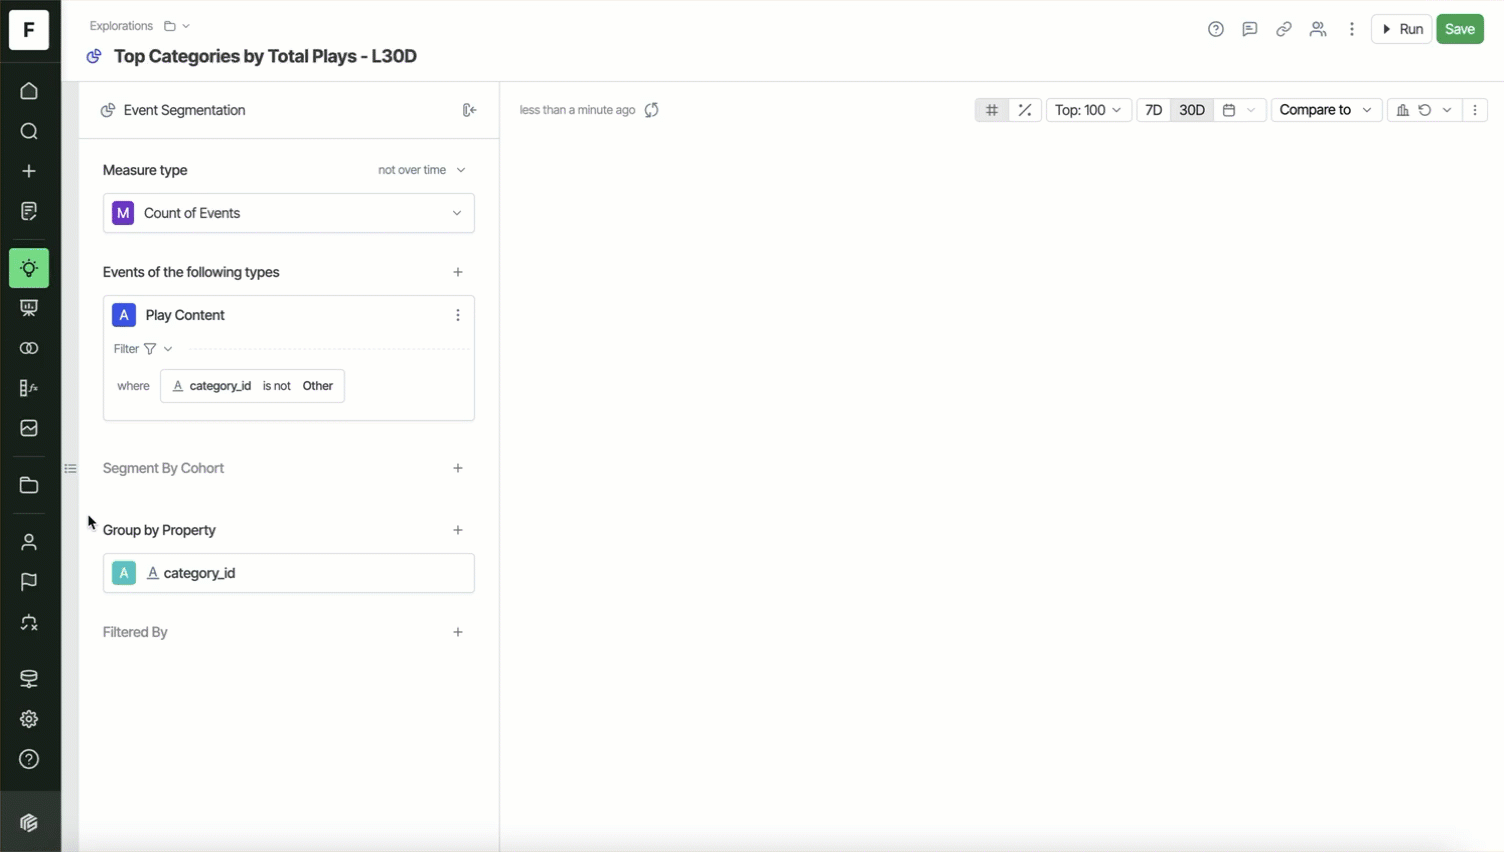1504x852 pixels.
Task: Open the experiments arrows icon in sidebar
Action: pos(29,622)
